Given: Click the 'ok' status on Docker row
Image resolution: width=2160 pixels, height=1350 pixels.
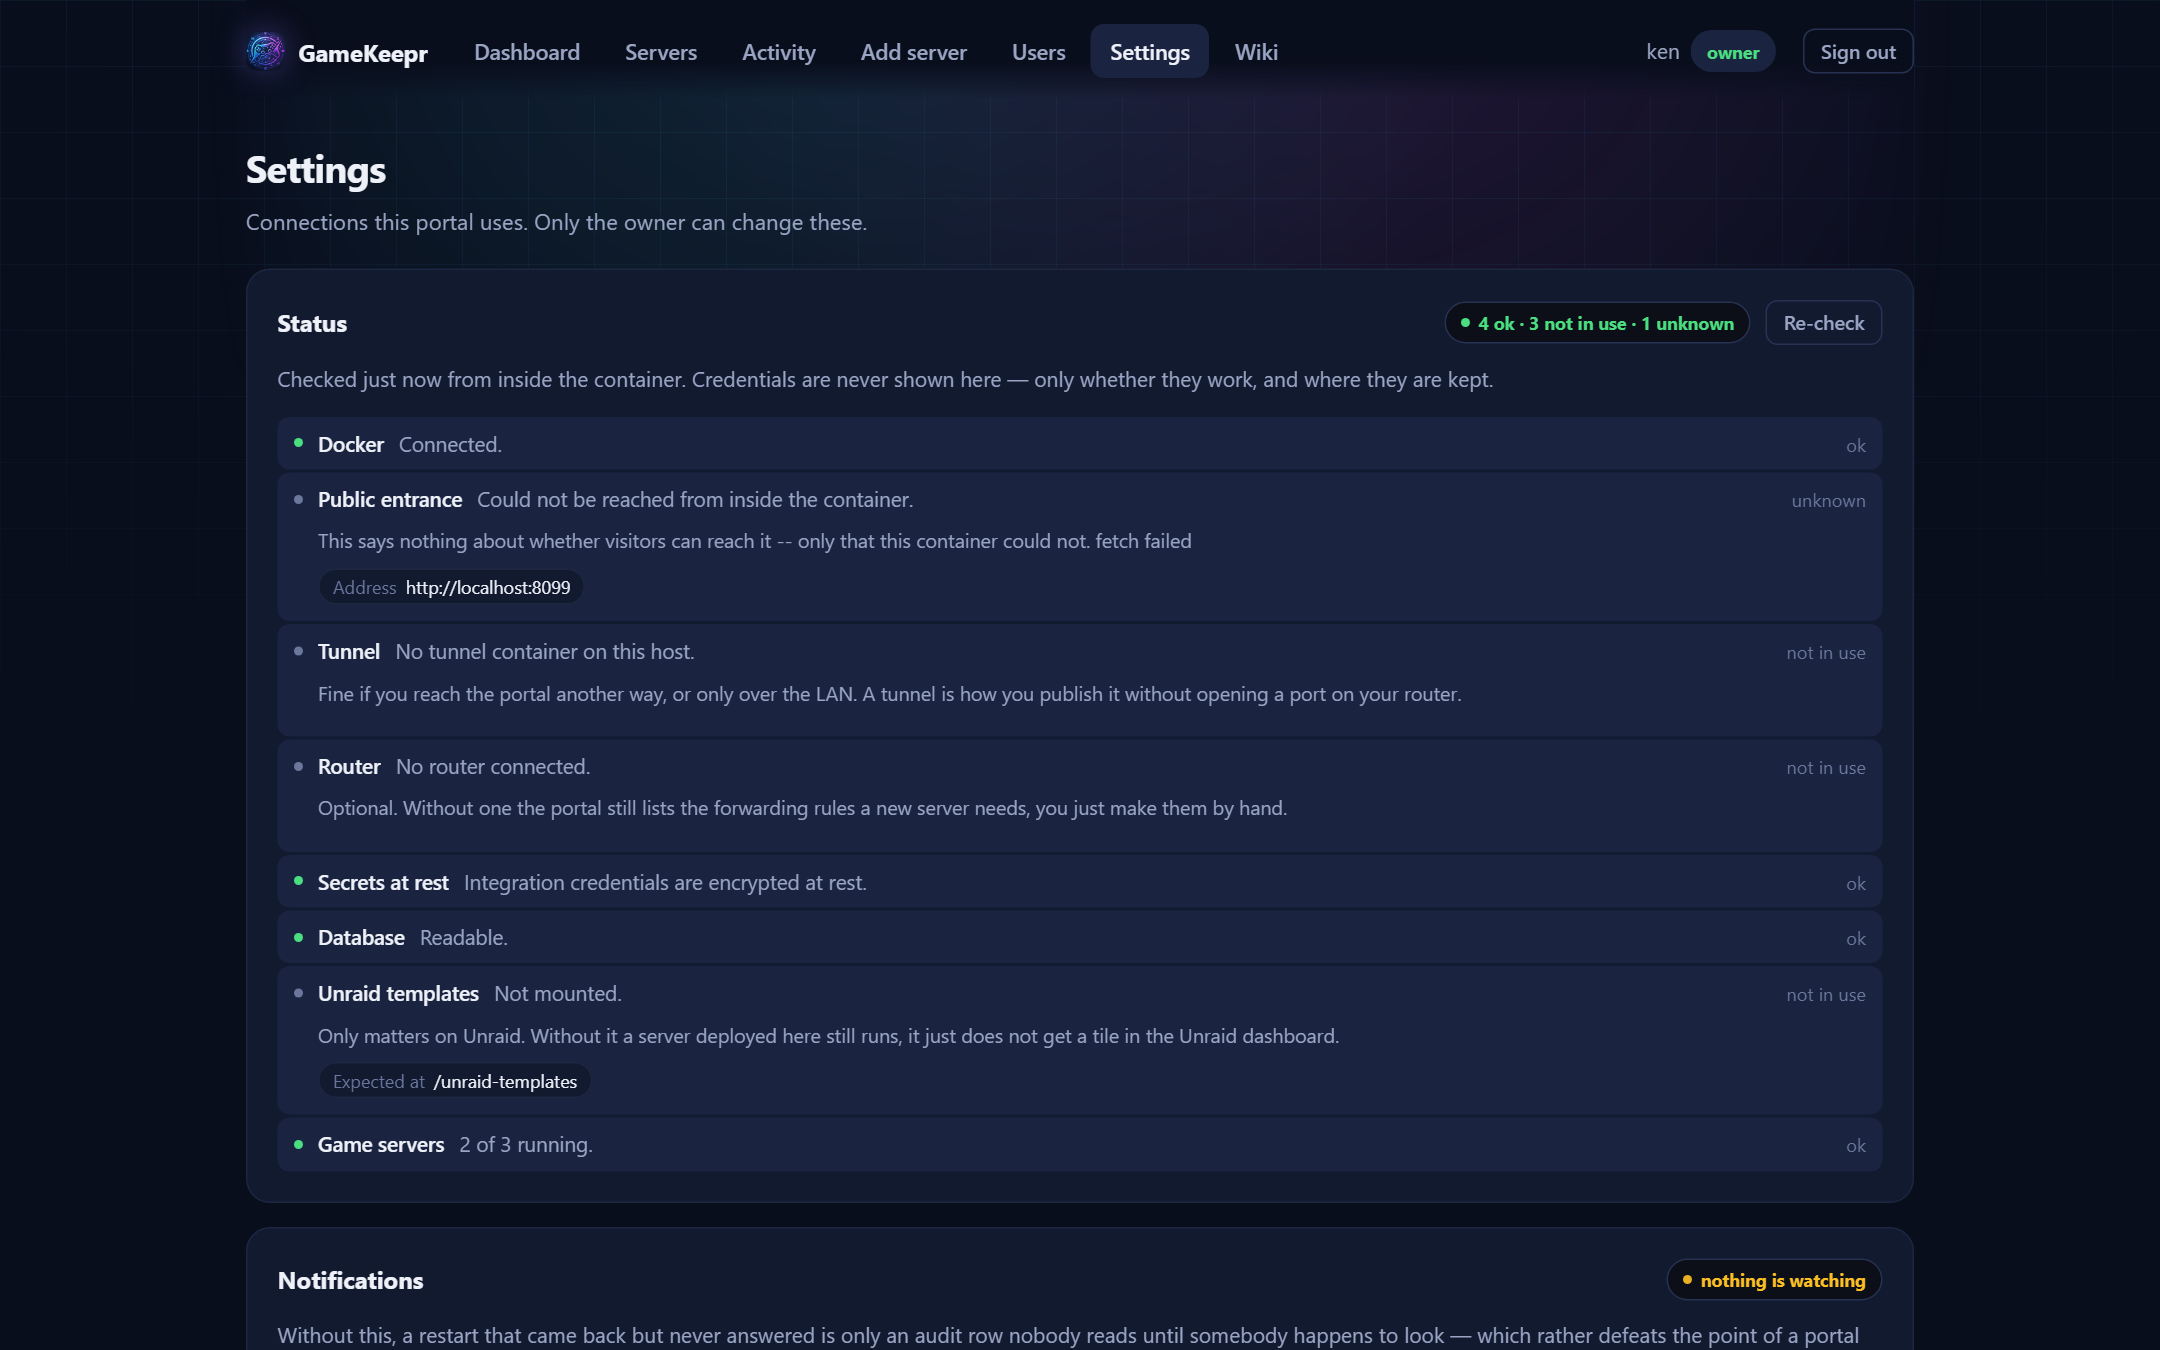Looking at the screenshot, I should pyautogui.click(x=1856, y=446).
